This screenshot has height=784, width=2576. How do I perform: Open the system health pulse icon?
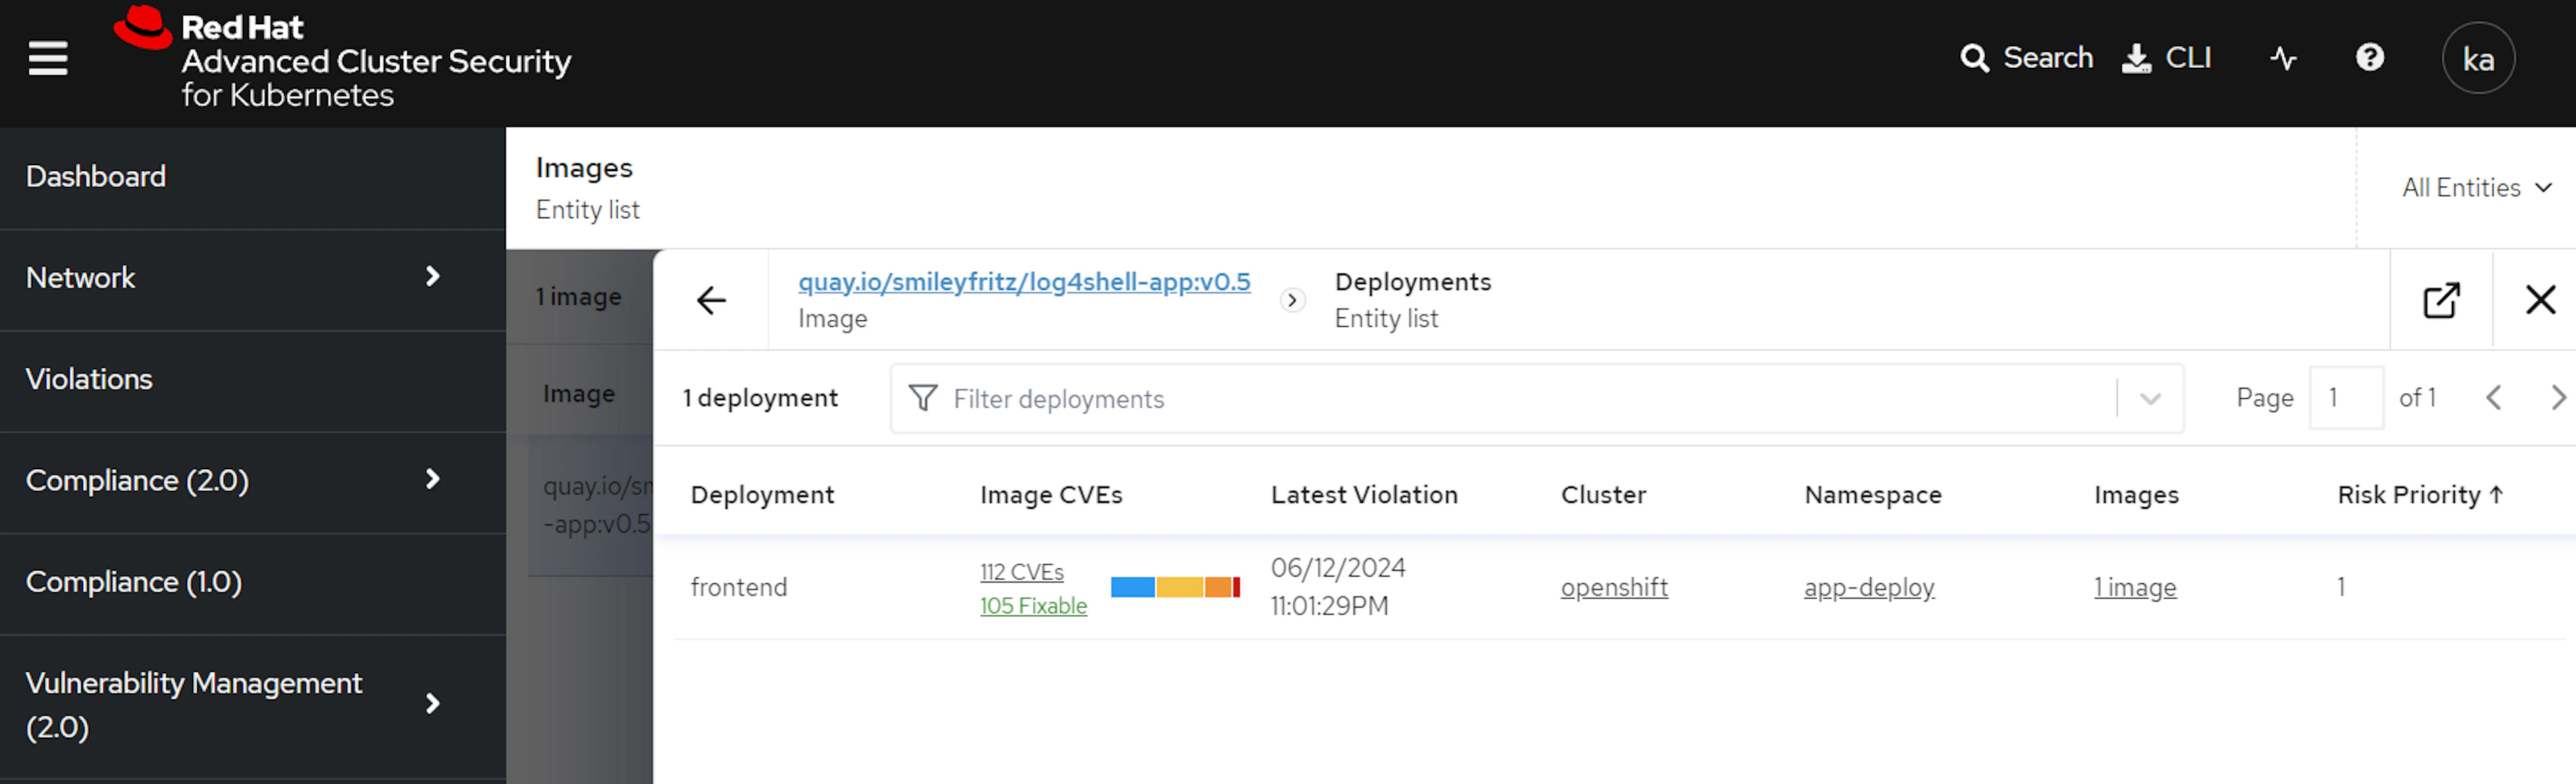tap(2282, 58)
